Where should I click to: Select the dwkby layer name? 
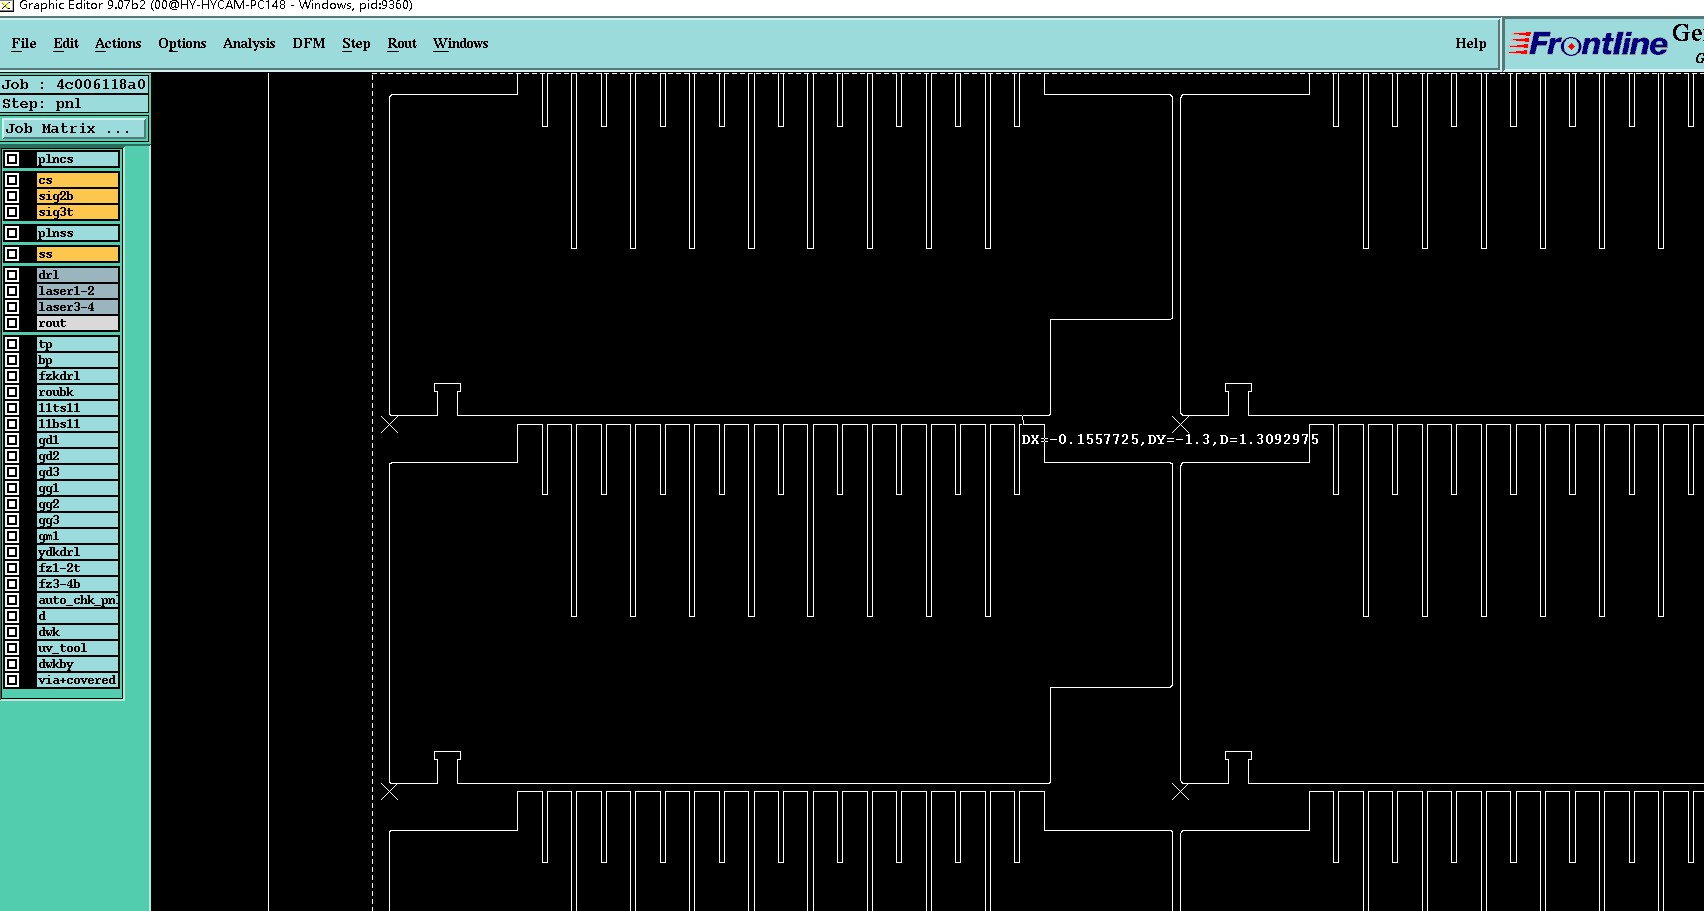click(78, 664)
